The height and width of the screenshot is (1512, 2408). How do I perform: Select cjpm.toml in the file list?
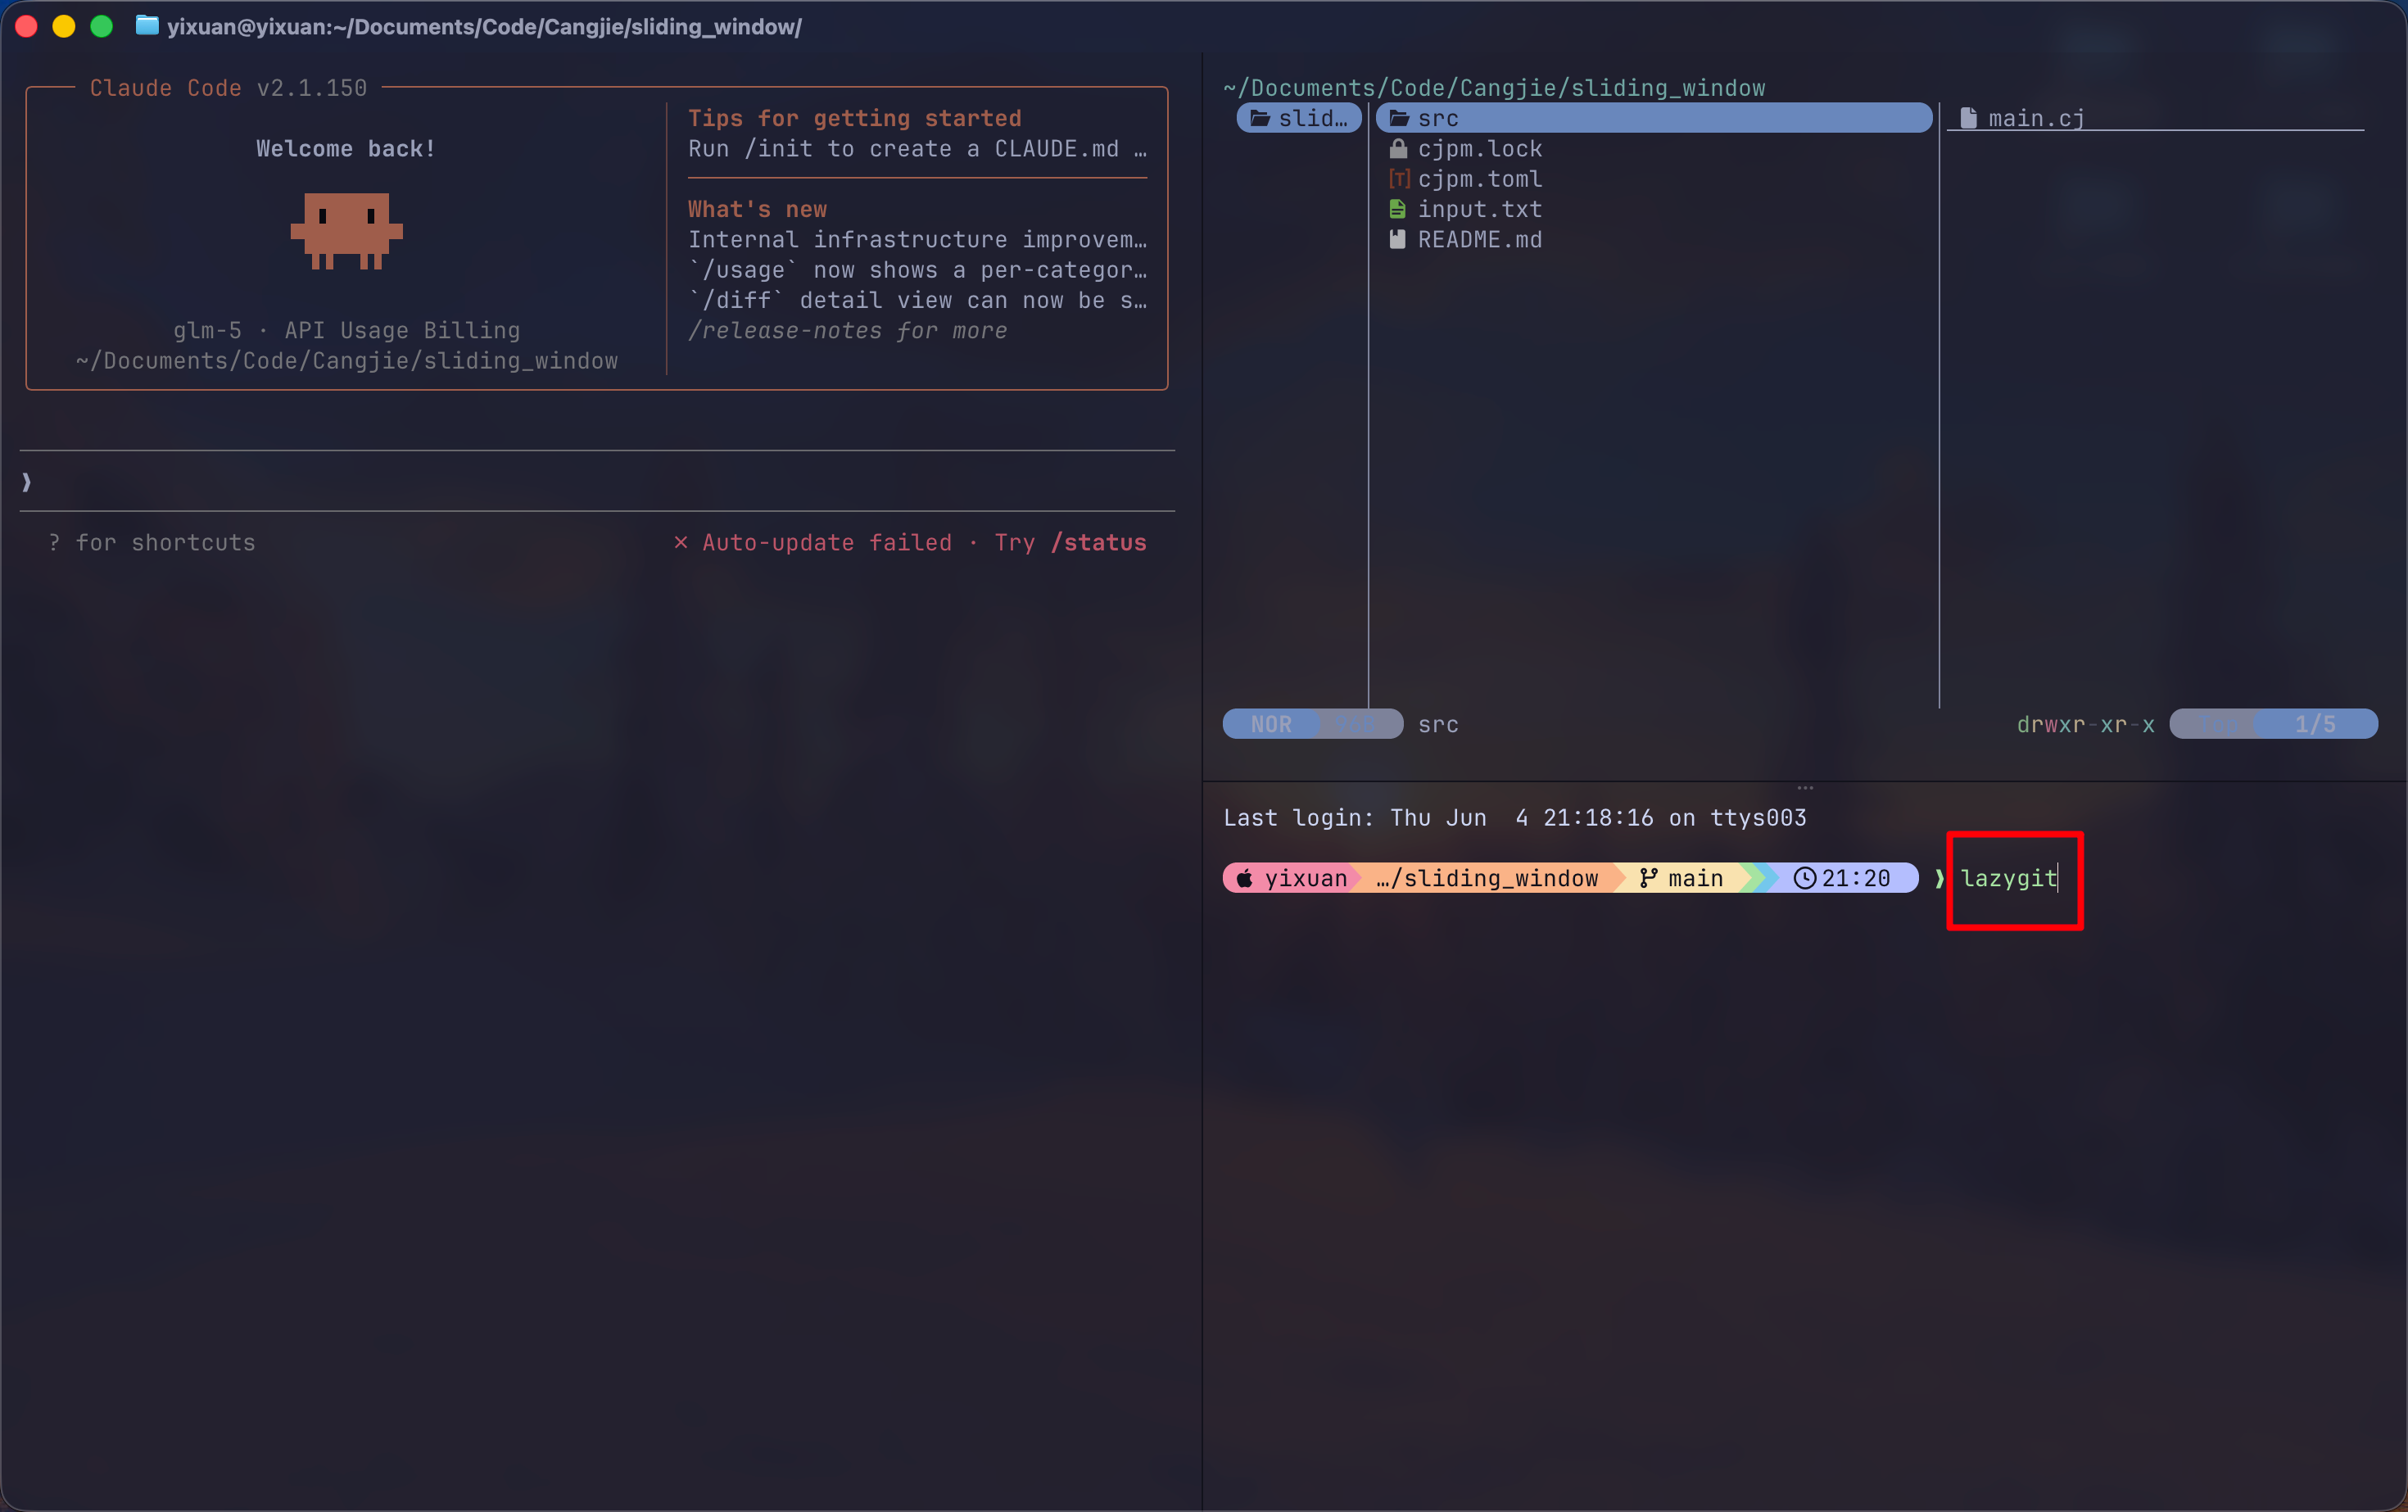point(1653,179)
